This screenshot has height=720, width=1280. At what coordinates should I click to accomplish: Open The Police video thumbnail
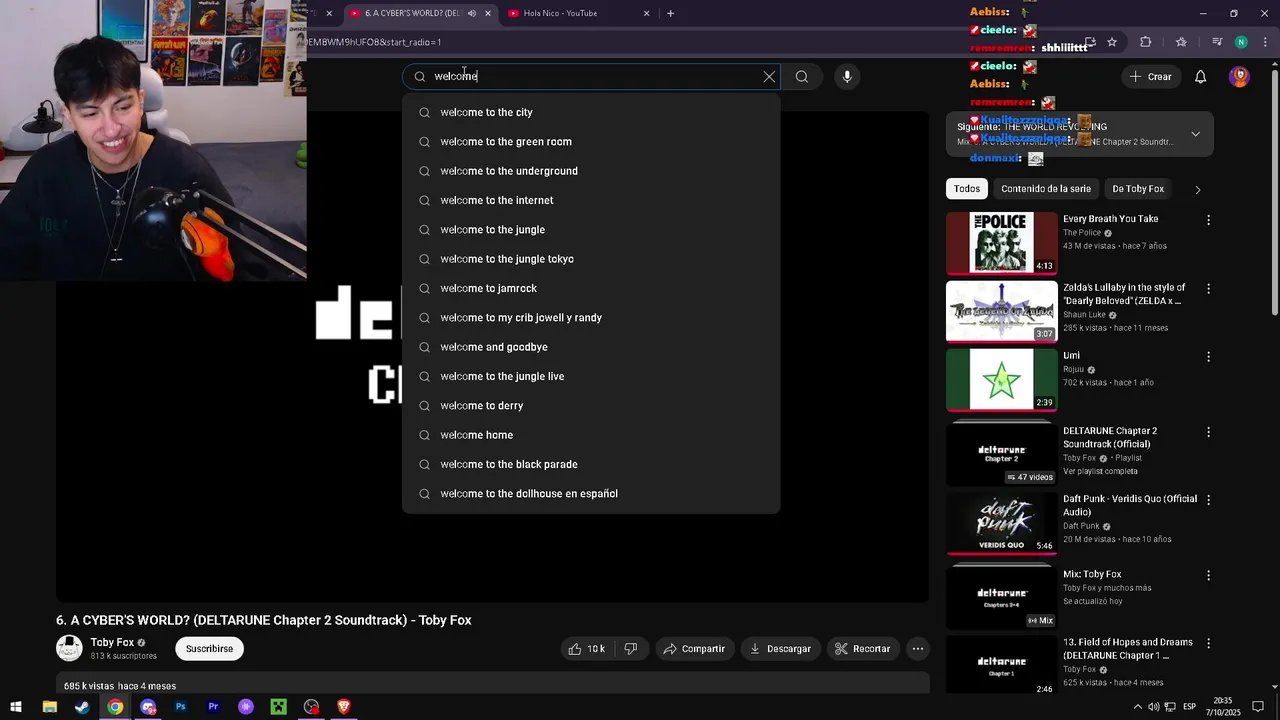(x=1001, y=243)
